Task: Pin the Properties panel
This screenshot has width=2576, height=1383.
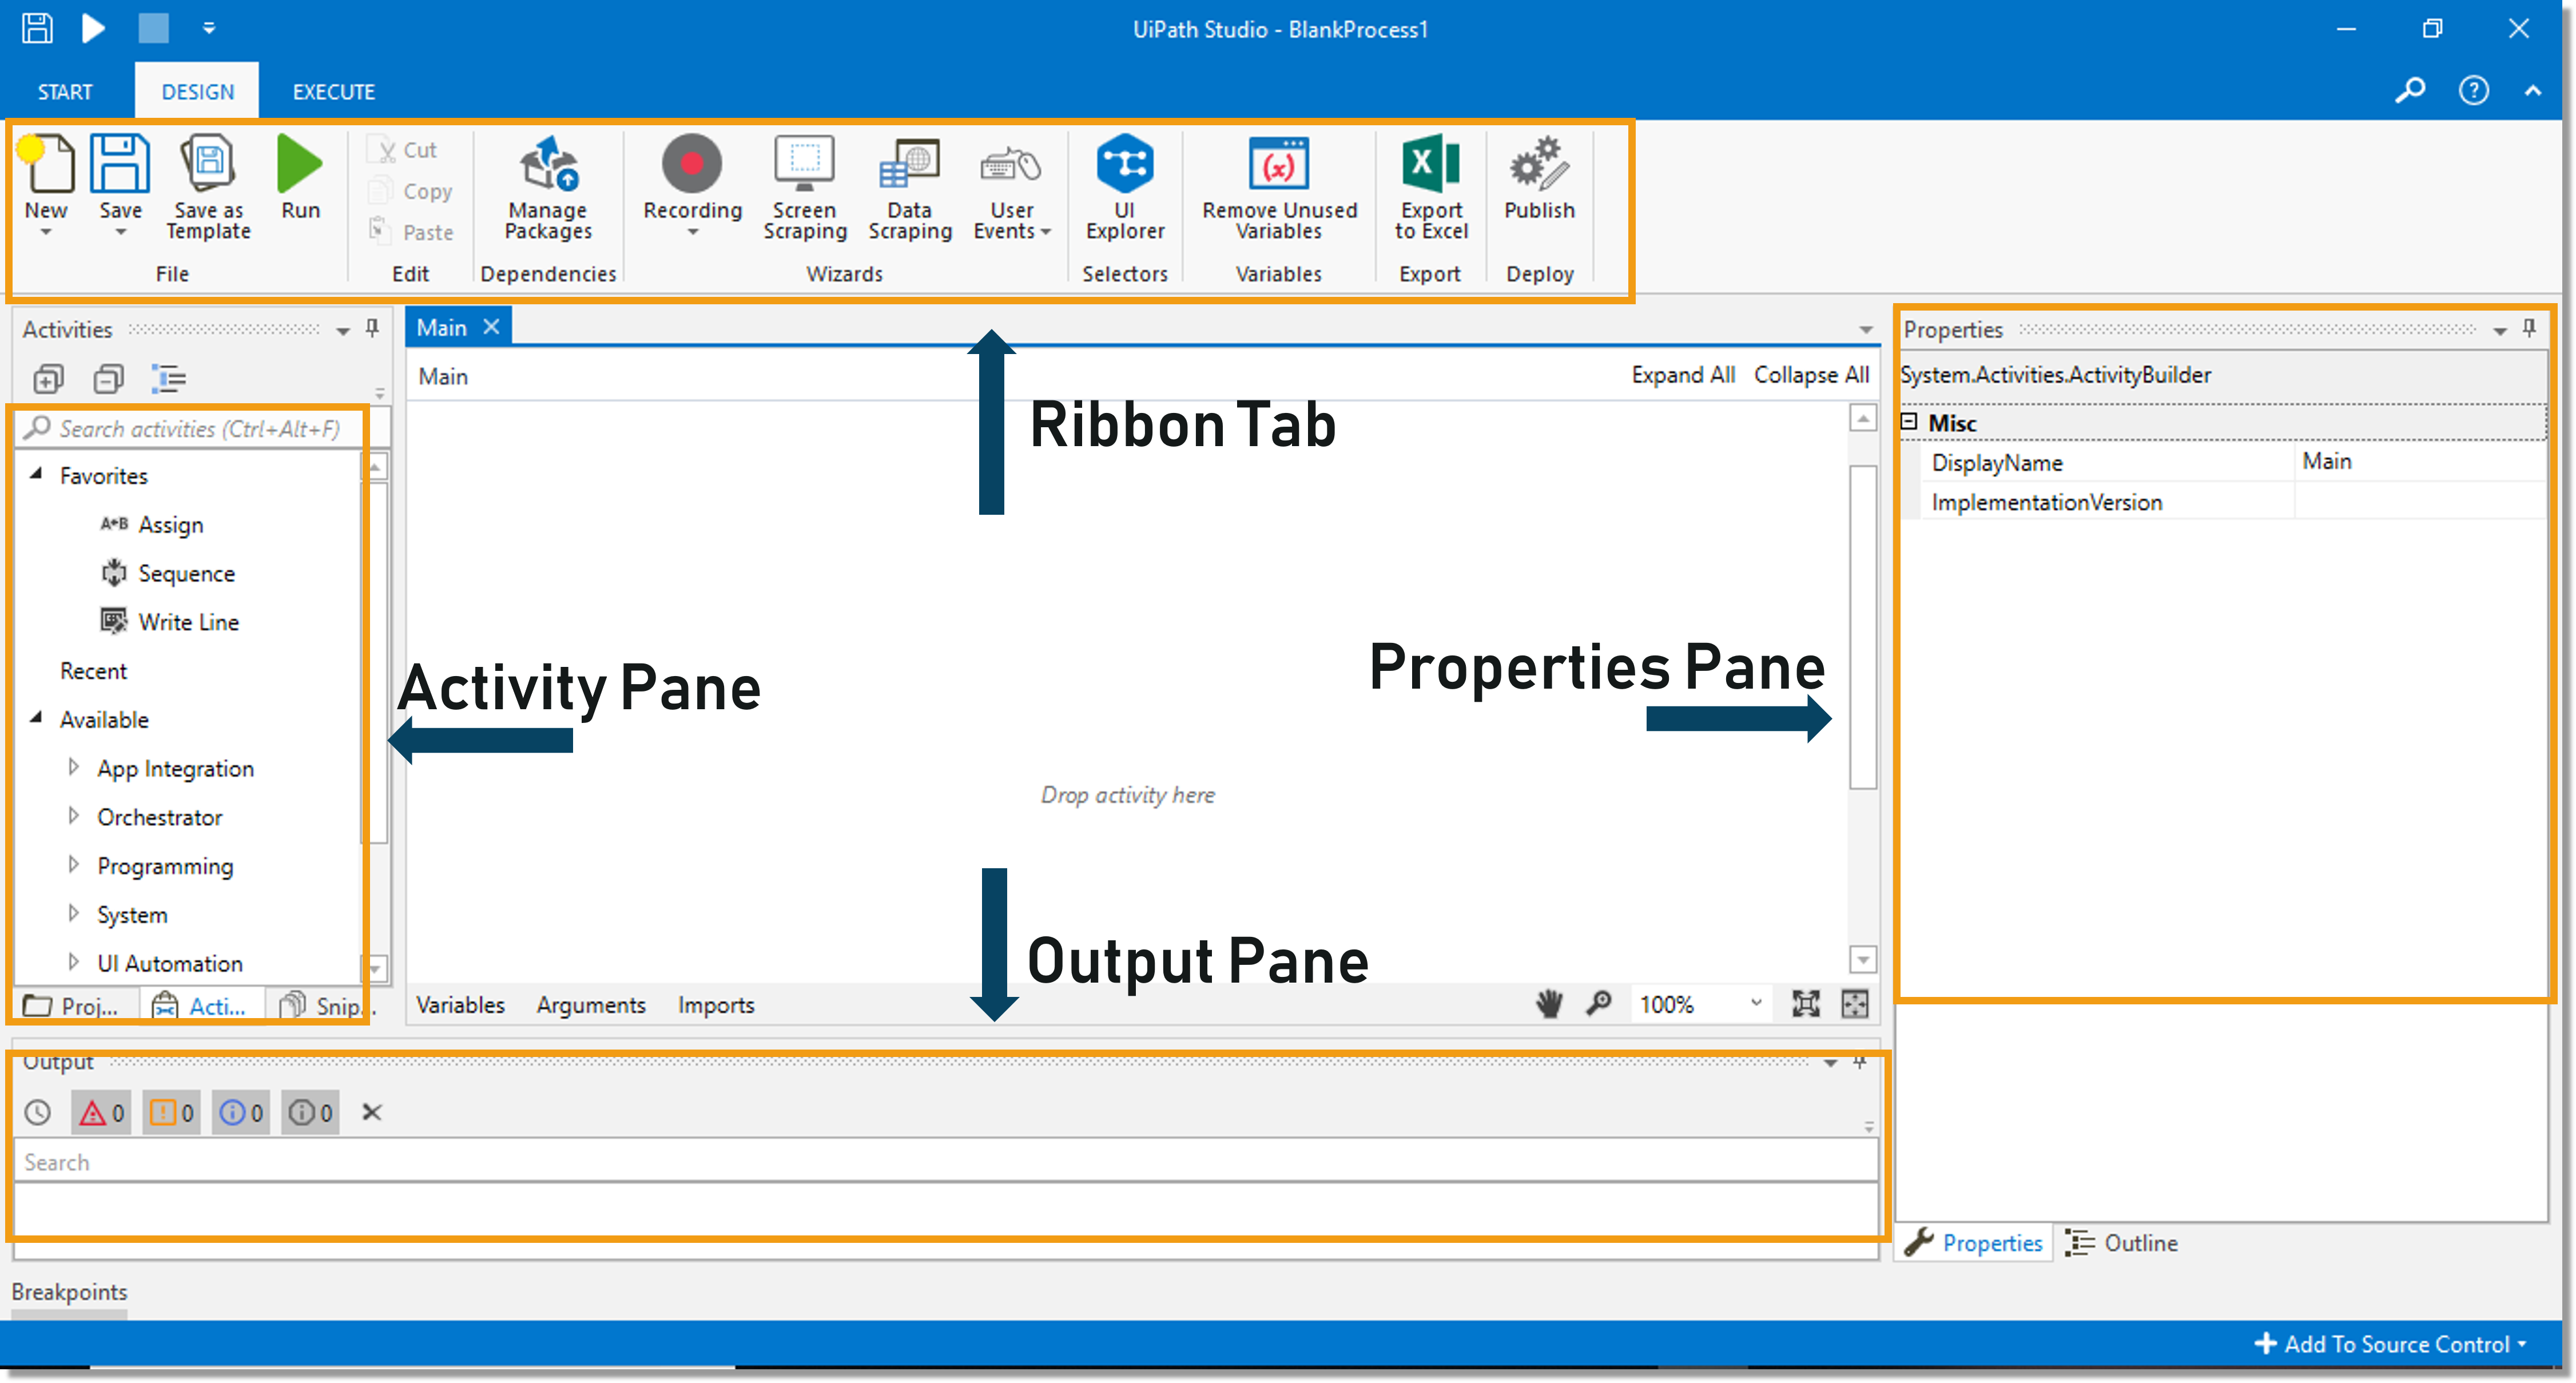Action: click(2528, 328)
